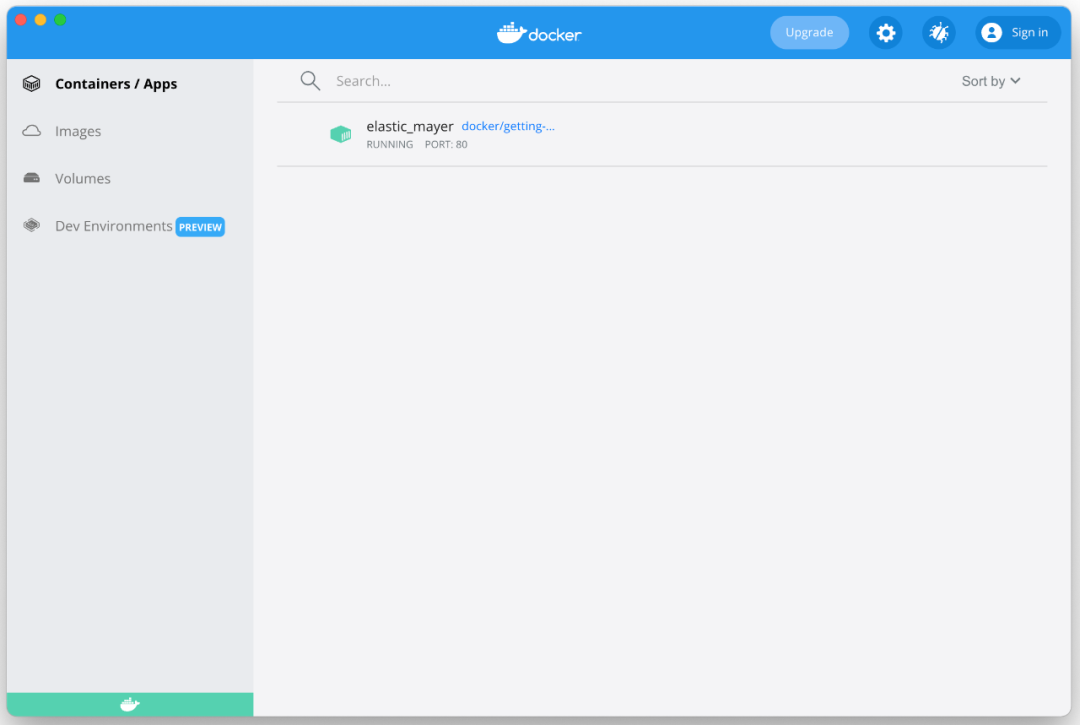Click the Containers / Apps sidebar icon
The width and height of the screenshot is (1080, 725).
[x=32, y=83]
